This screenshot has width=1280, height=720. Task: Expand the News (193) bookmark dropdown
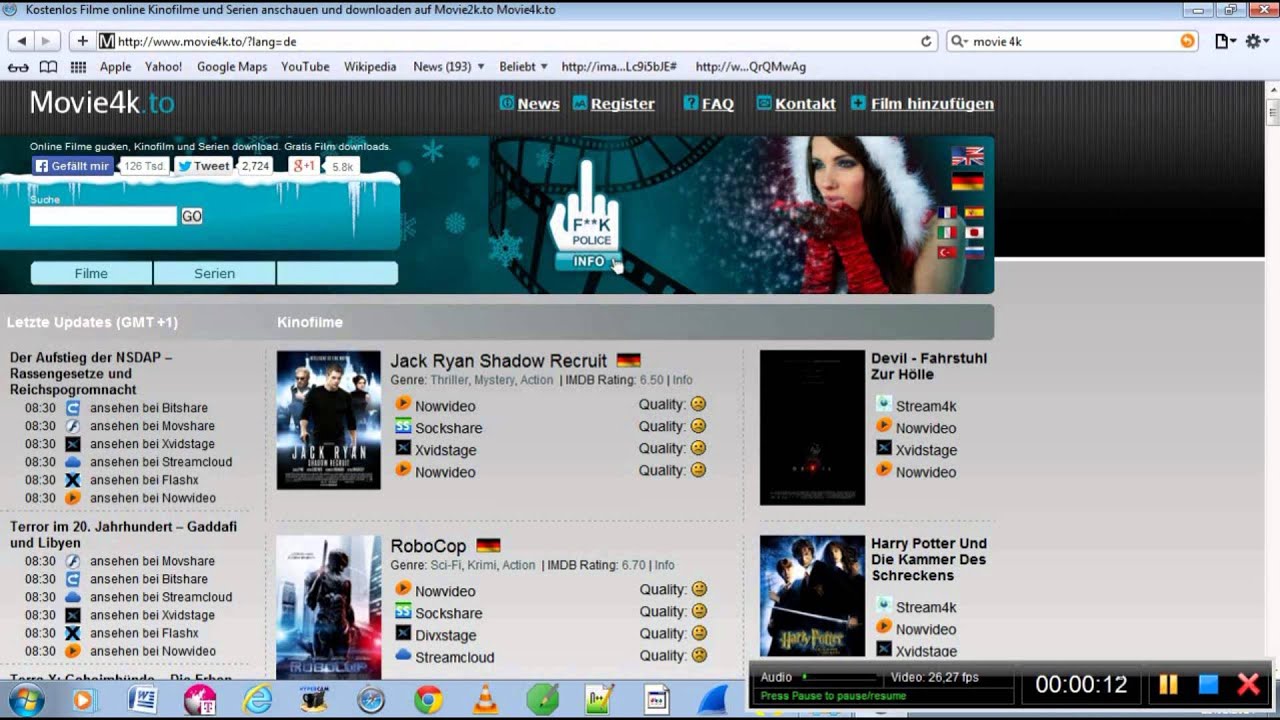[448, 67]
